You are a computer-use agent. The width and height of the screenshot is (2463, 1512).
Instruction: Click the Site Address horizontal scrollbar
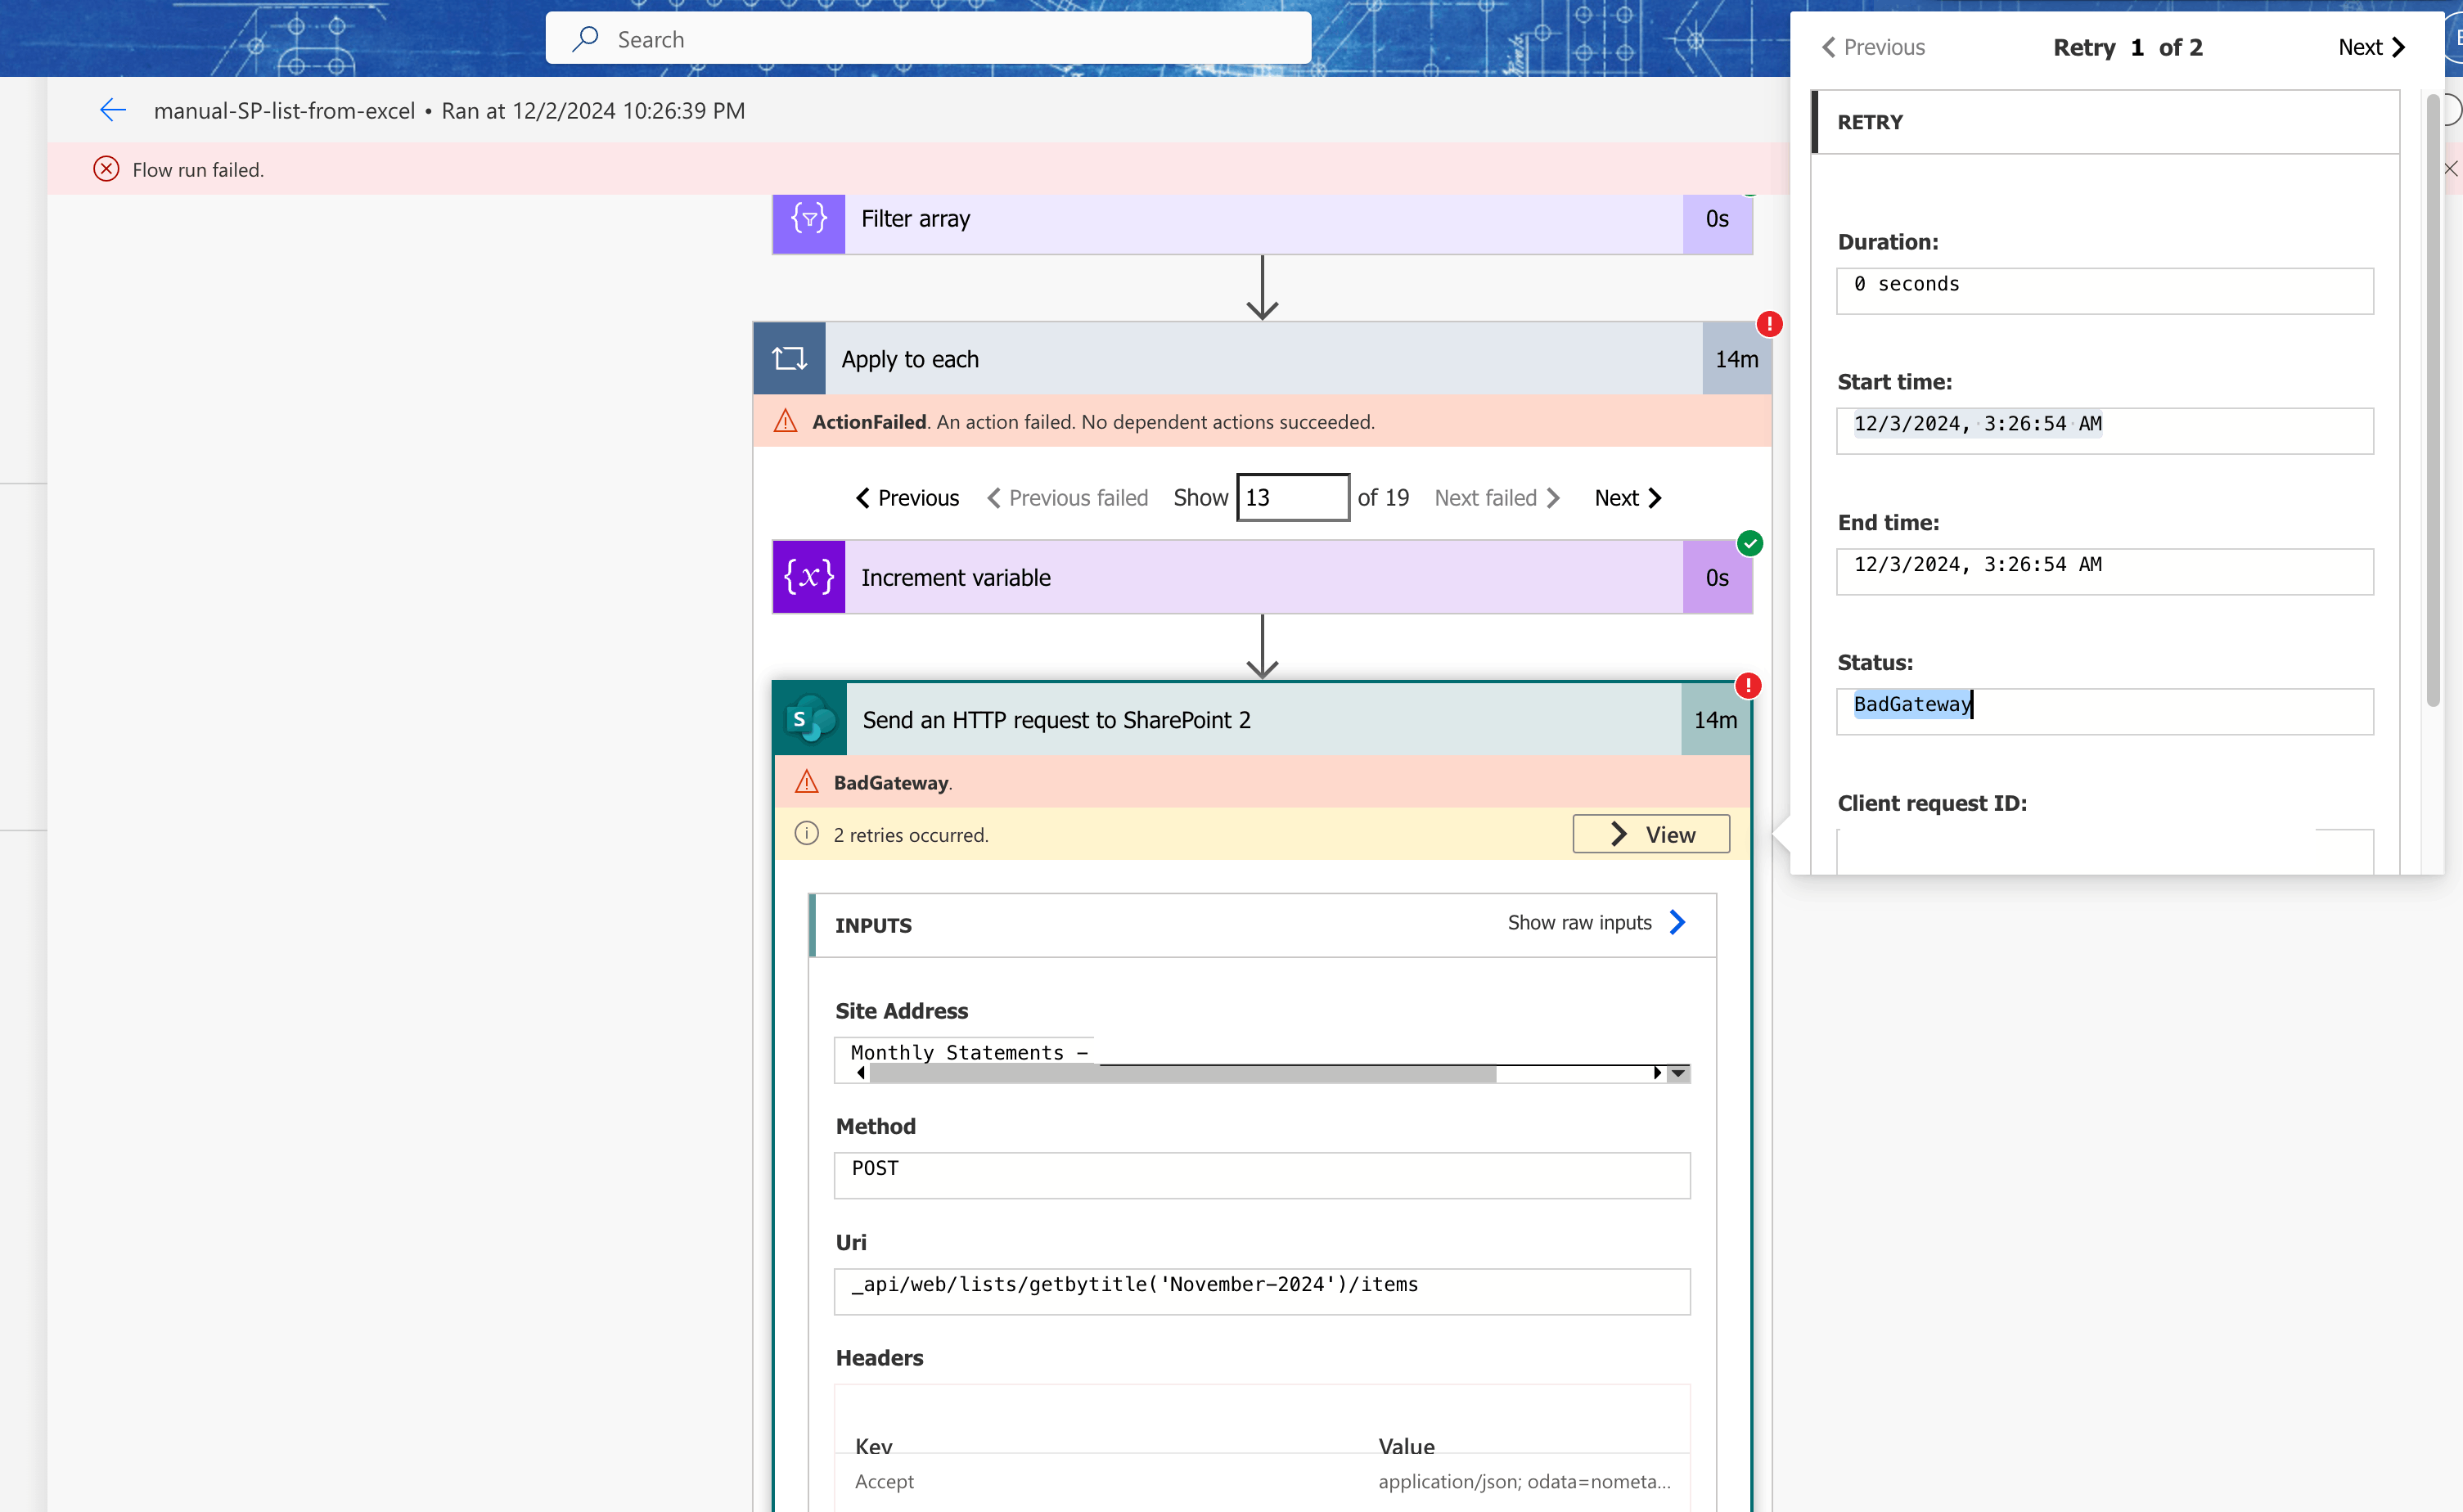tap(1182, 1074)
